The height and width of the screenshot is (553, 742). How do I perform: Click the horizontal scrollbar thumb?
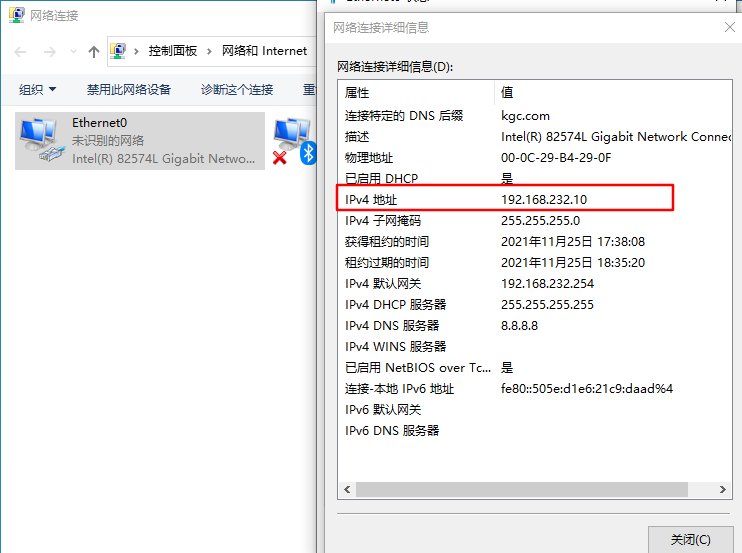[521, 489]
